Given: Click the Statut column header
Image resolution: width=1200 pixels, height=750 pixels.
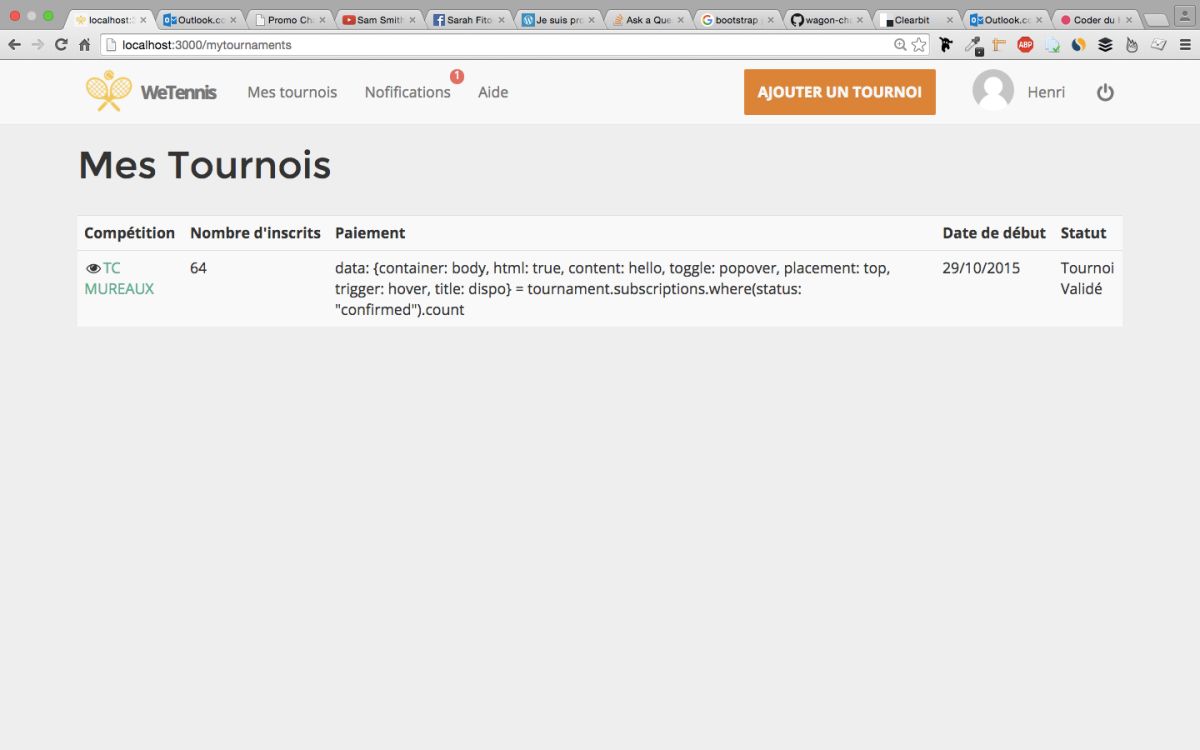Looking at the screenshot, I should pyautogui.click(x=1083, y=233).
